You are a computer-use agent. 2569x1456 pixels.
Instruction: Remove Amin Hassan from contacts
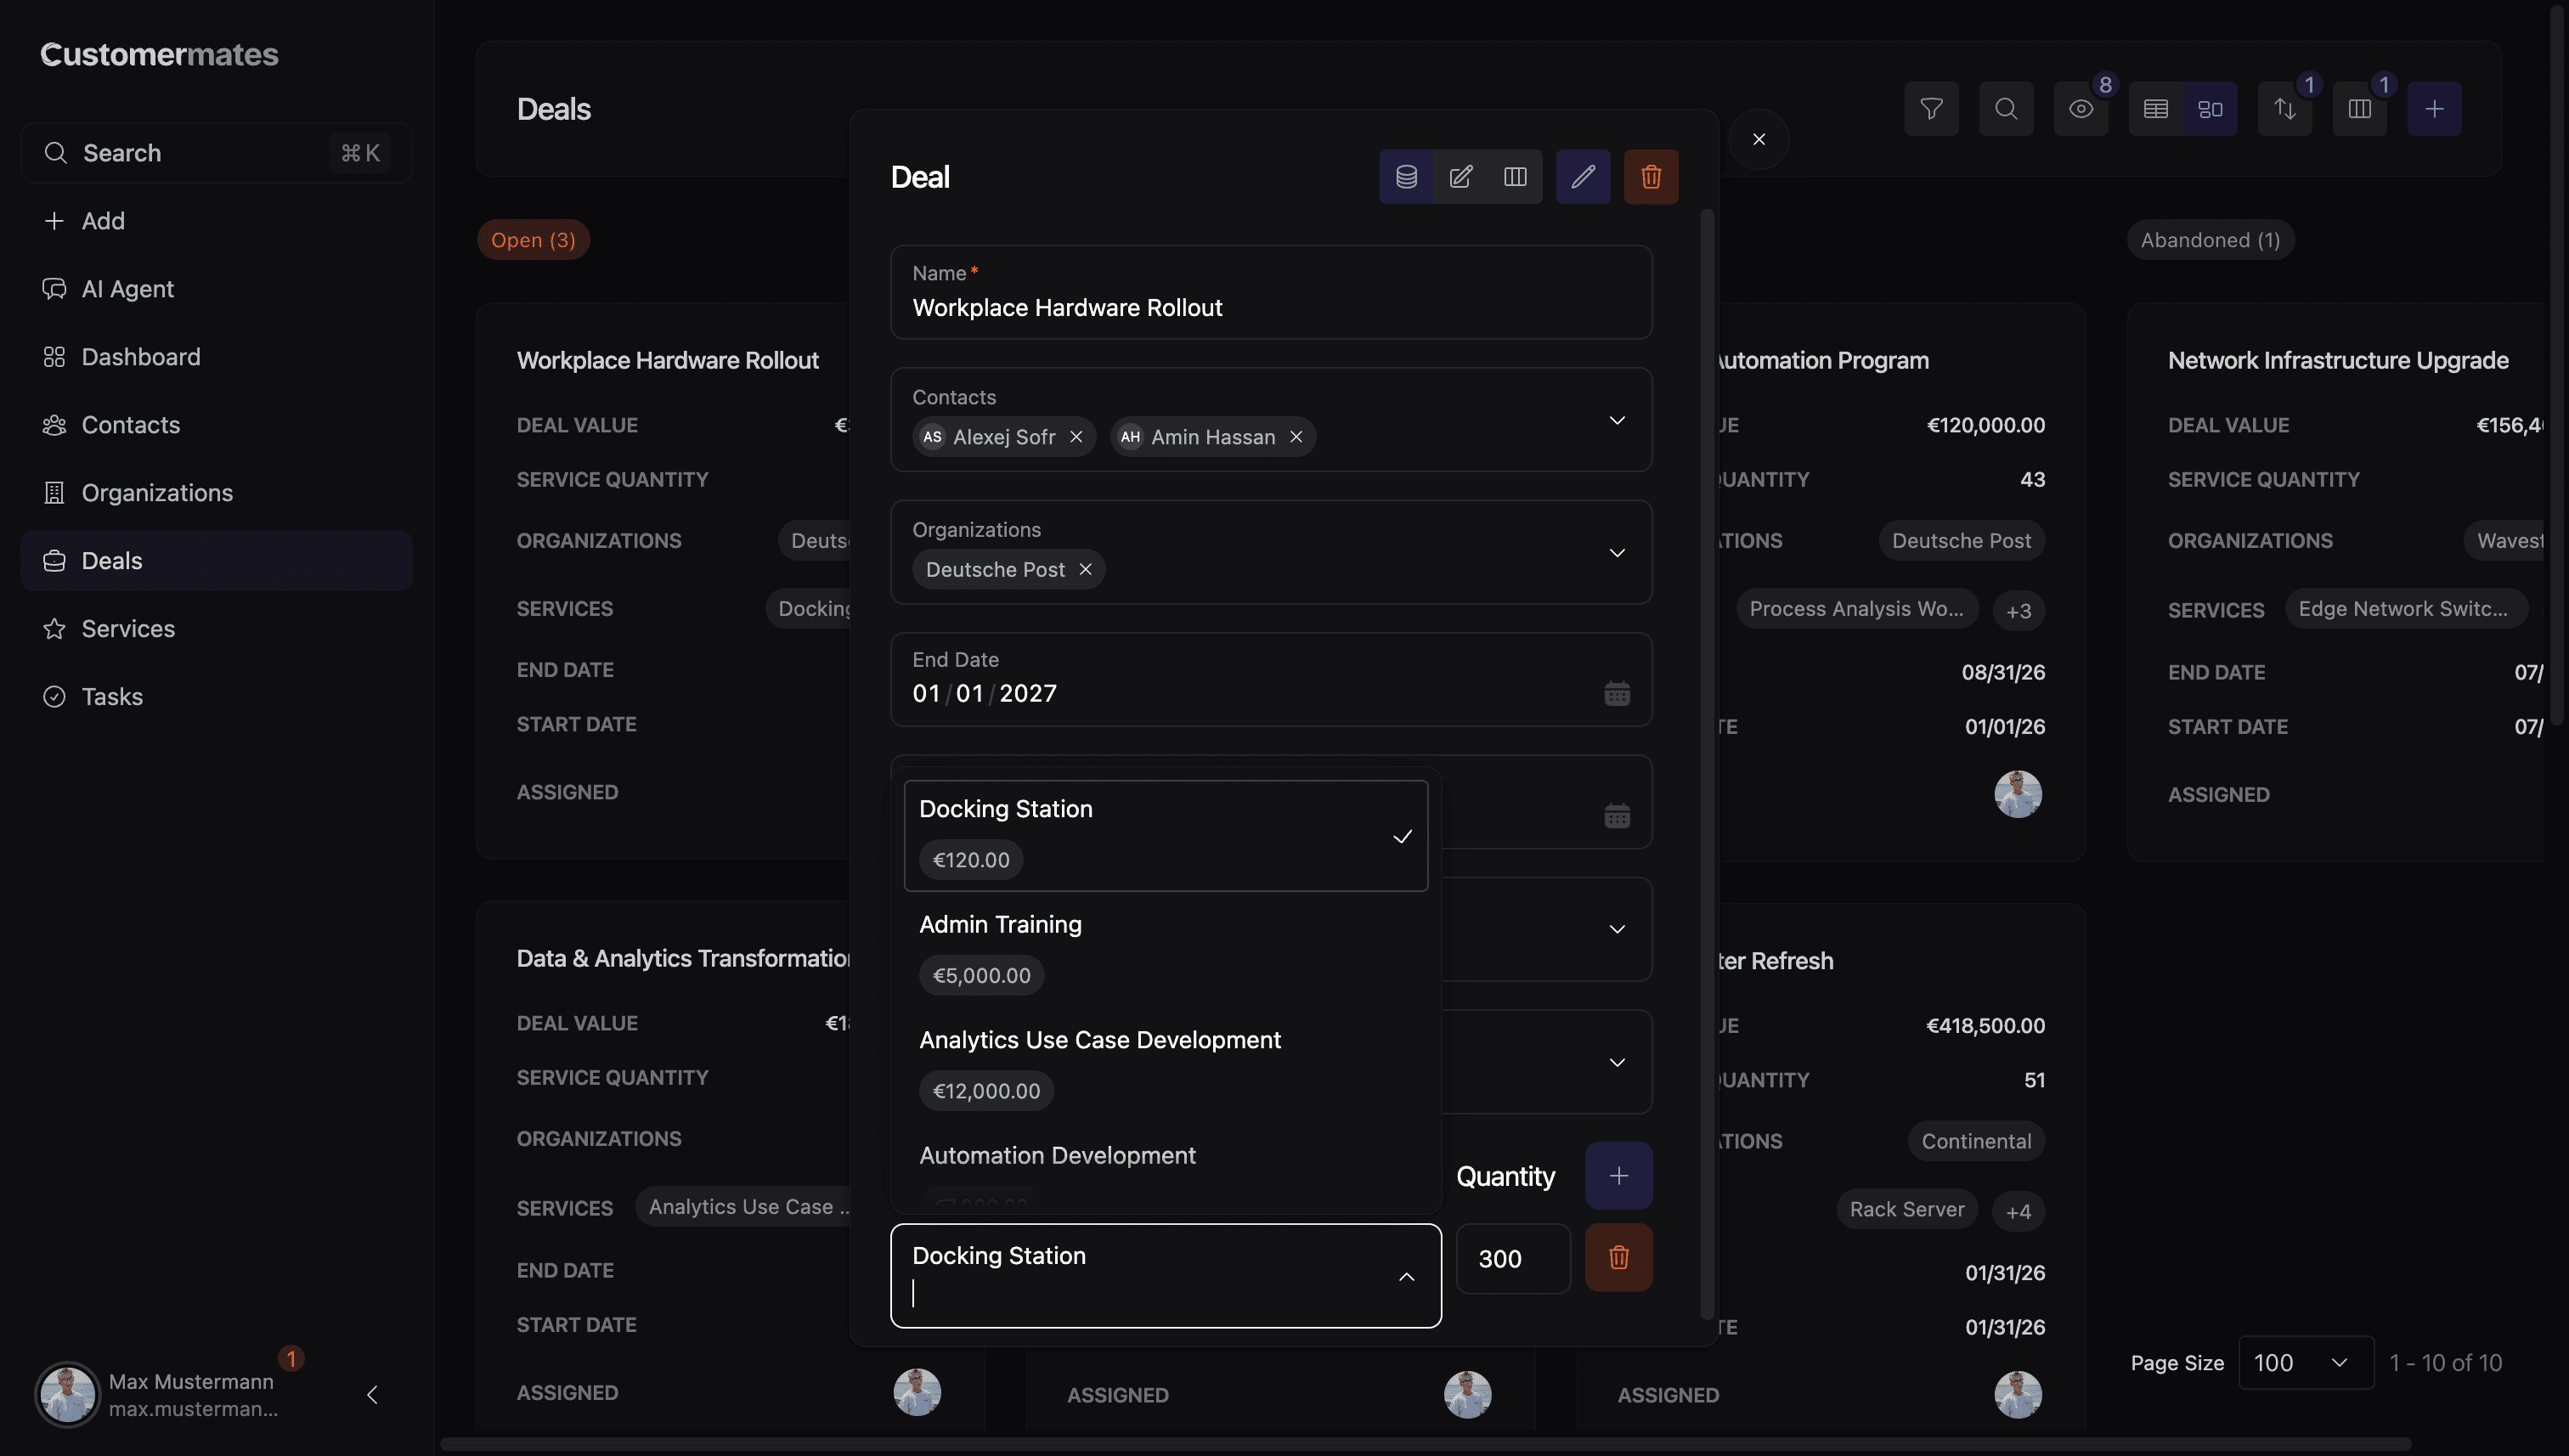(1295, 437)
